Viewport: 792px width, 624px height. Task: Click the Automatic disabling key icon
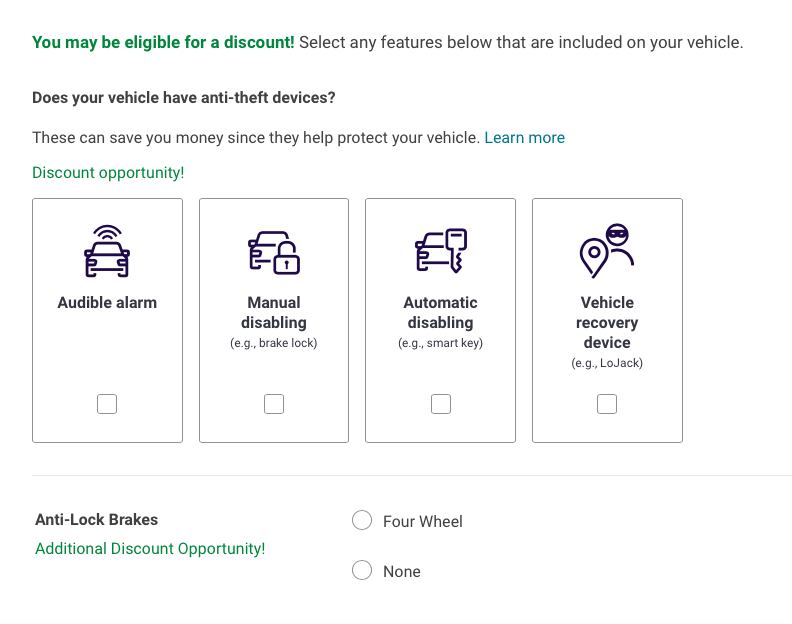pos(440,251)
